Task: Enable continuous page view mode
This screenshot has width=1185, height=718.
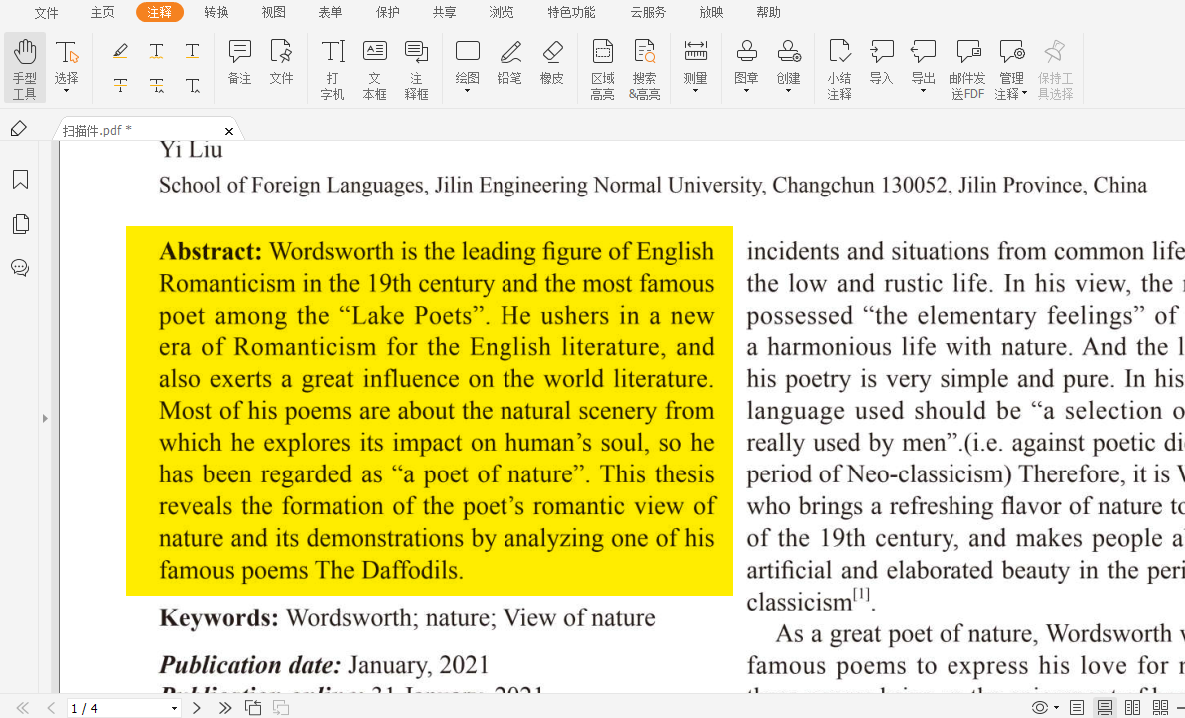Action: pos(1105,708)
